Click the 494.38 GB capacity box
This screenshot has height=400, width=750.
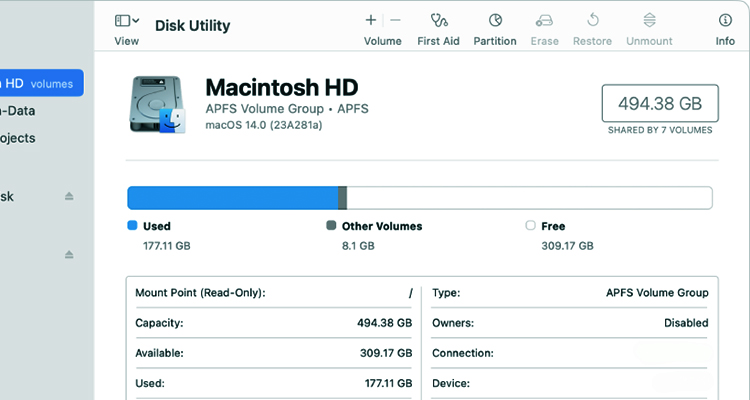pos(658,103)
